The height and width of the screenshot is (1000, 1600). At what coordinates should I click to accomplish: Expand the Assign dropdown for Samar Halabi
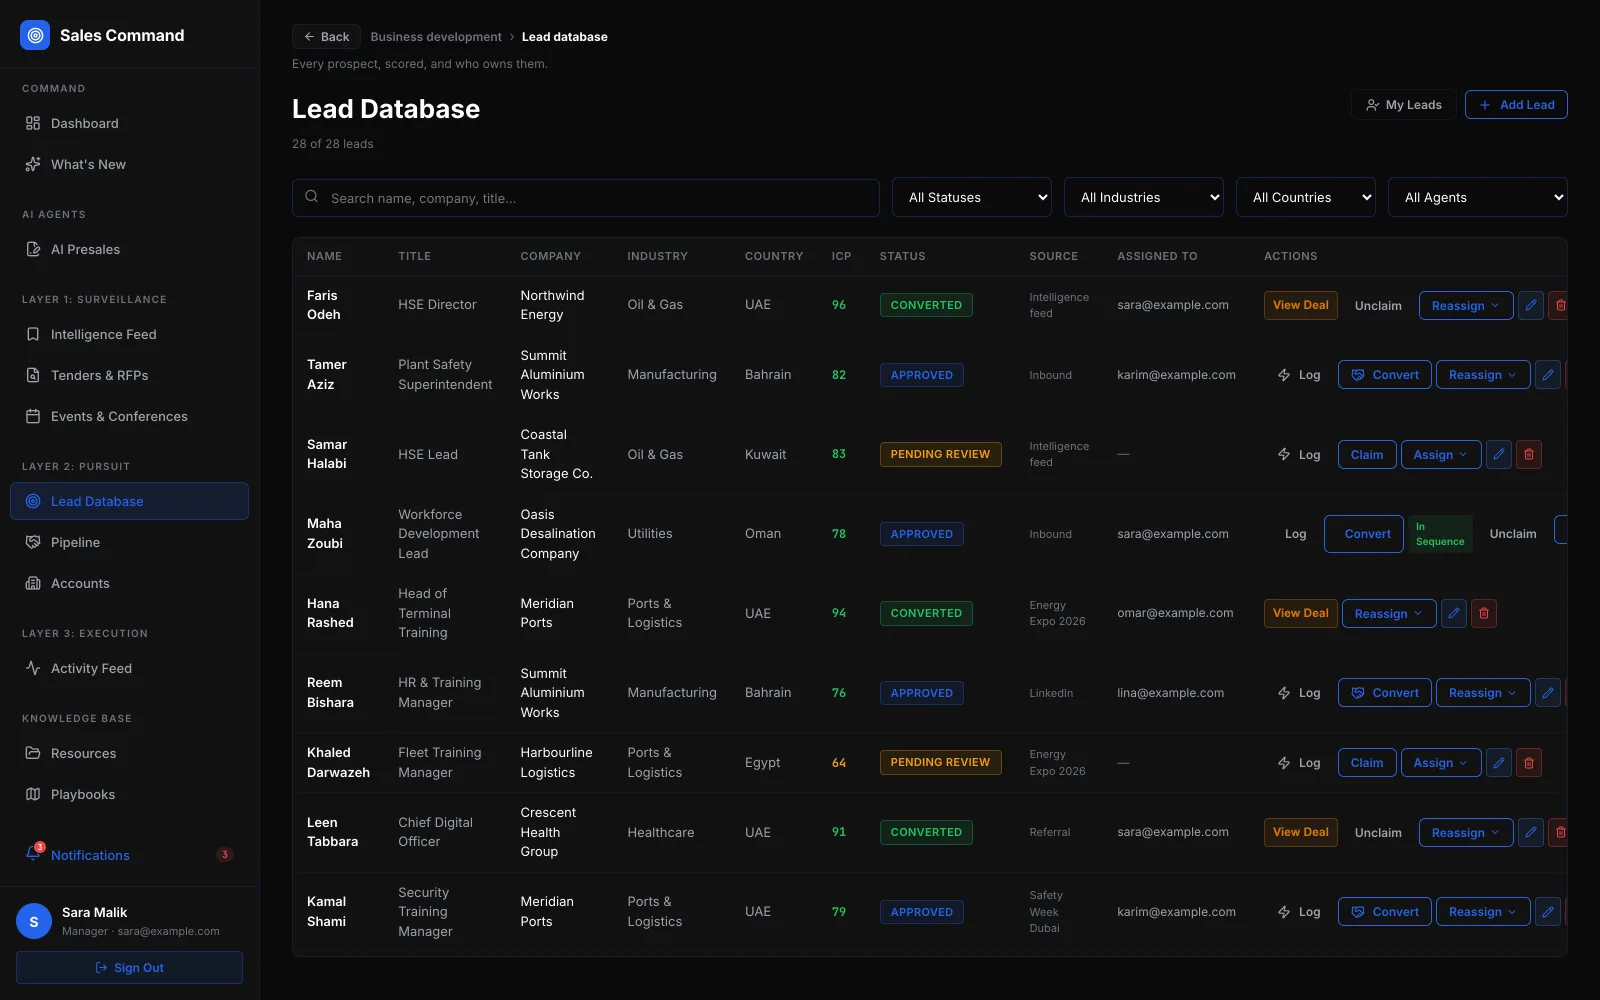pyautogui.click(x=1440, y=454)
